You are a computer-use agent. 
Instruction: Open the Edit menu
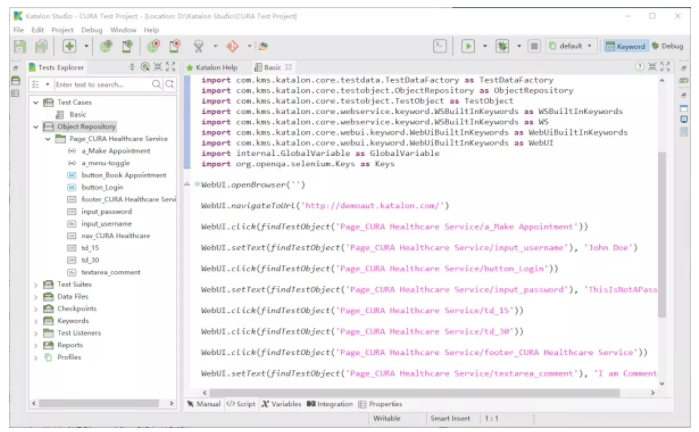pos(37,30)
